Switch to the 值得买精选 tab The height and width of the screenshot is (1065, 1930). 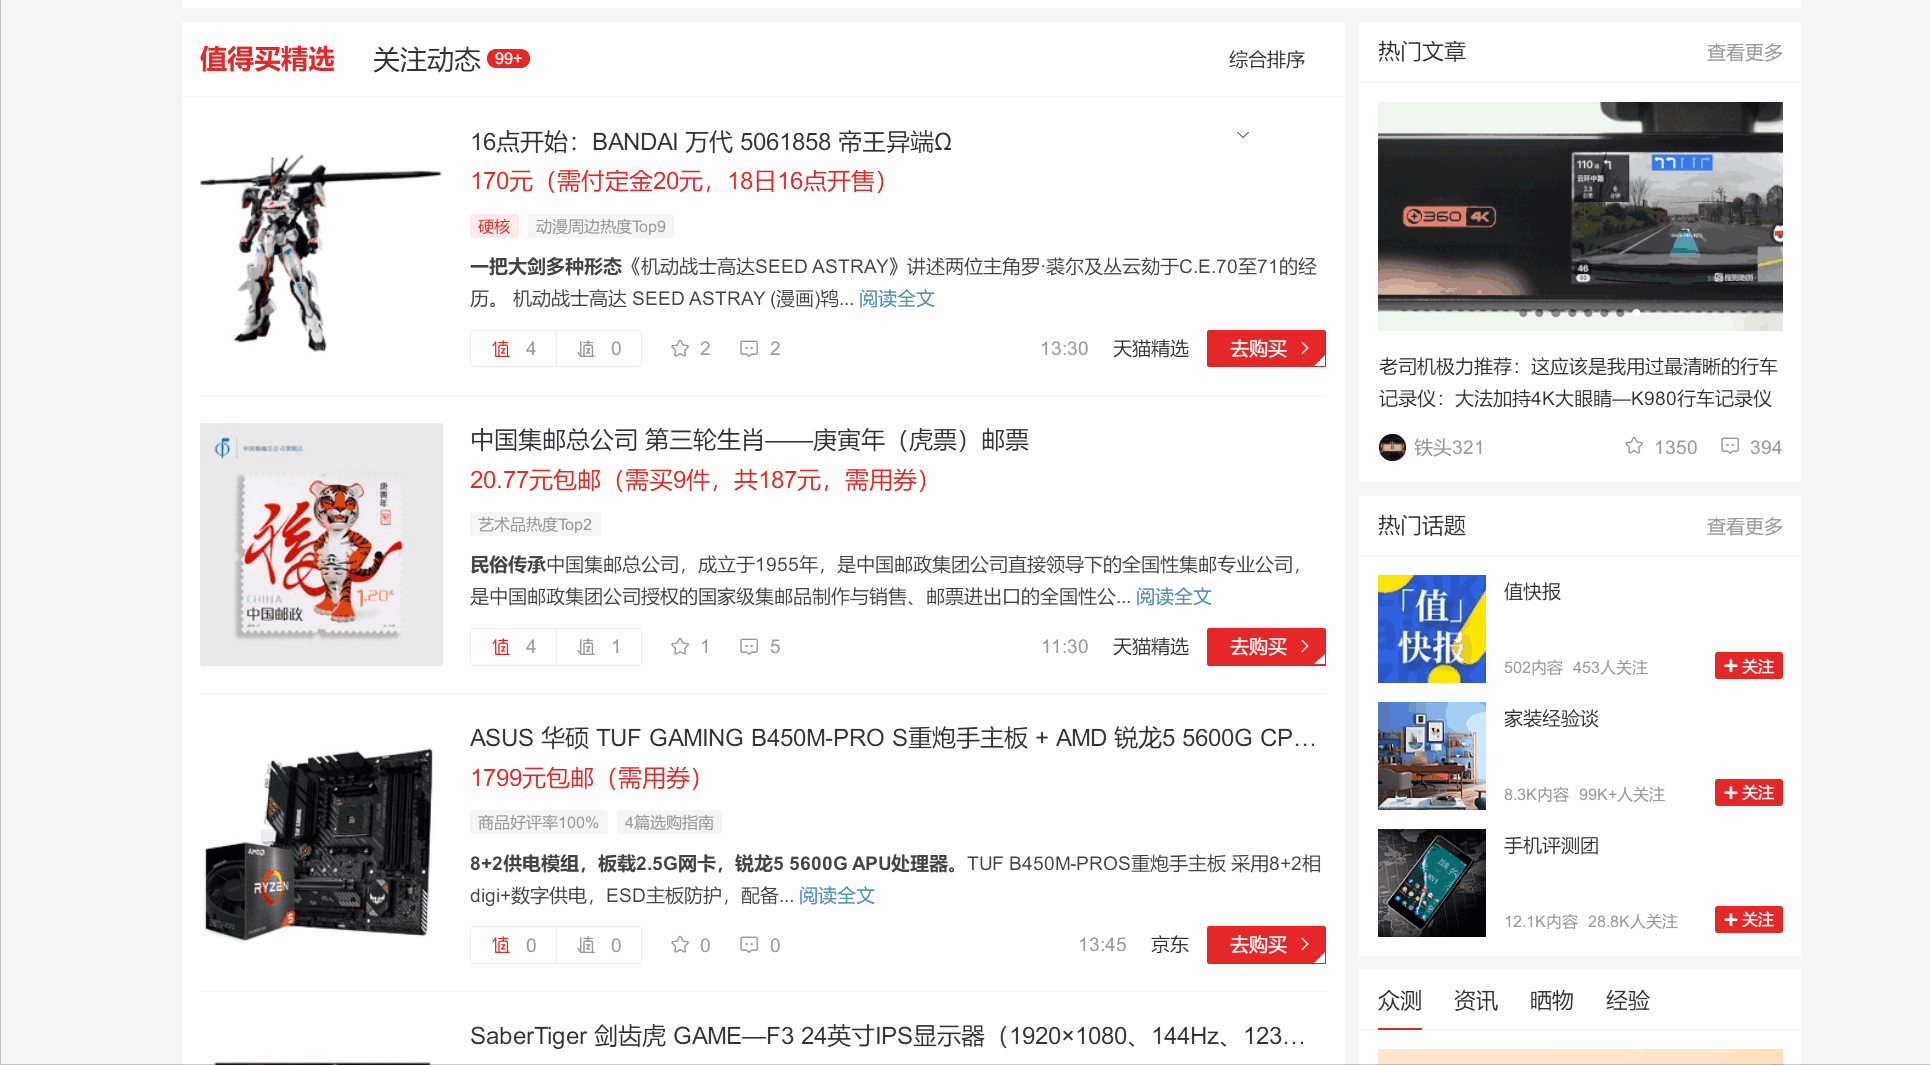(267, 59)
